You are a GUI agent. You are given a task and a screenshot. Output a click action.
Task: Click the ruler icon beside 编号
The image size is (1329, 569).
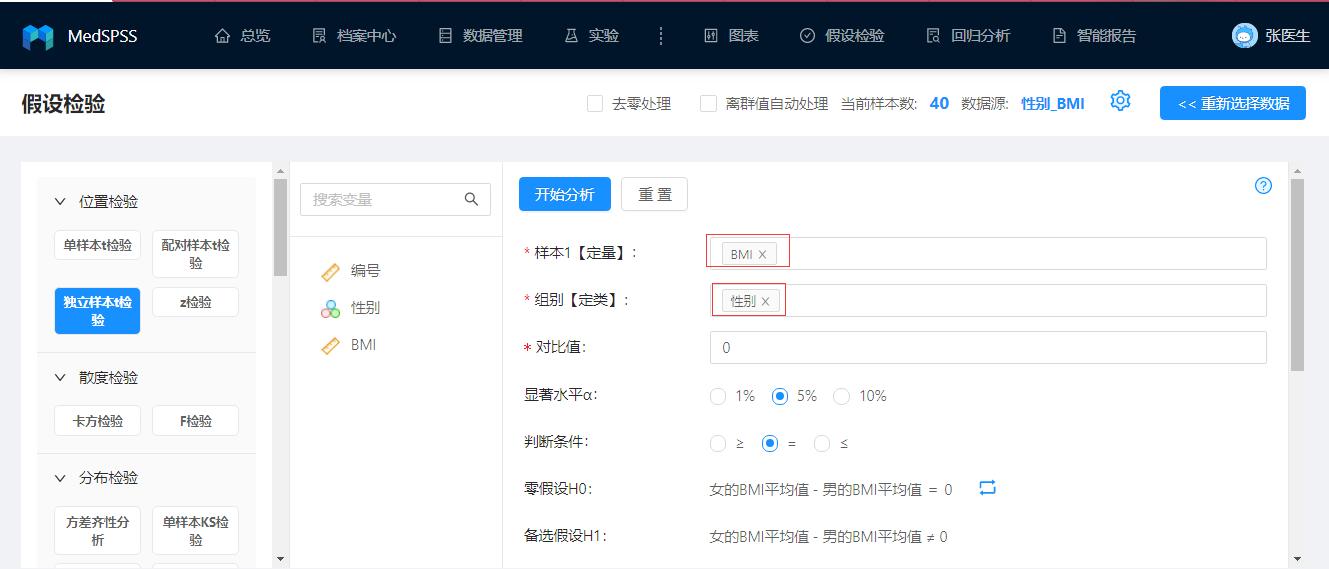point(330,271)
